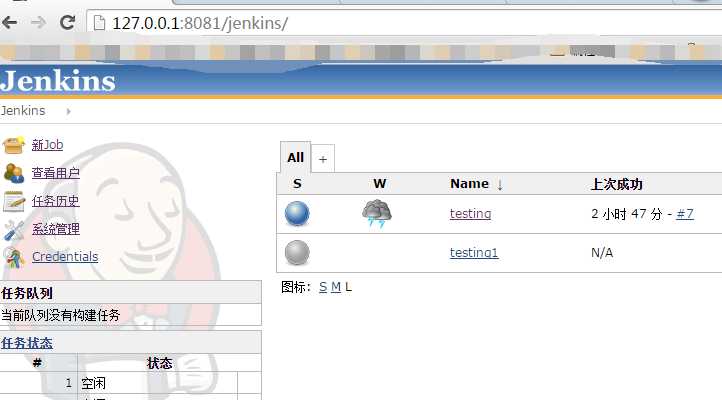Click grey status ball for testing1
Screen dimensions: 722x400
pyautogui.click(x=297, y=253)
